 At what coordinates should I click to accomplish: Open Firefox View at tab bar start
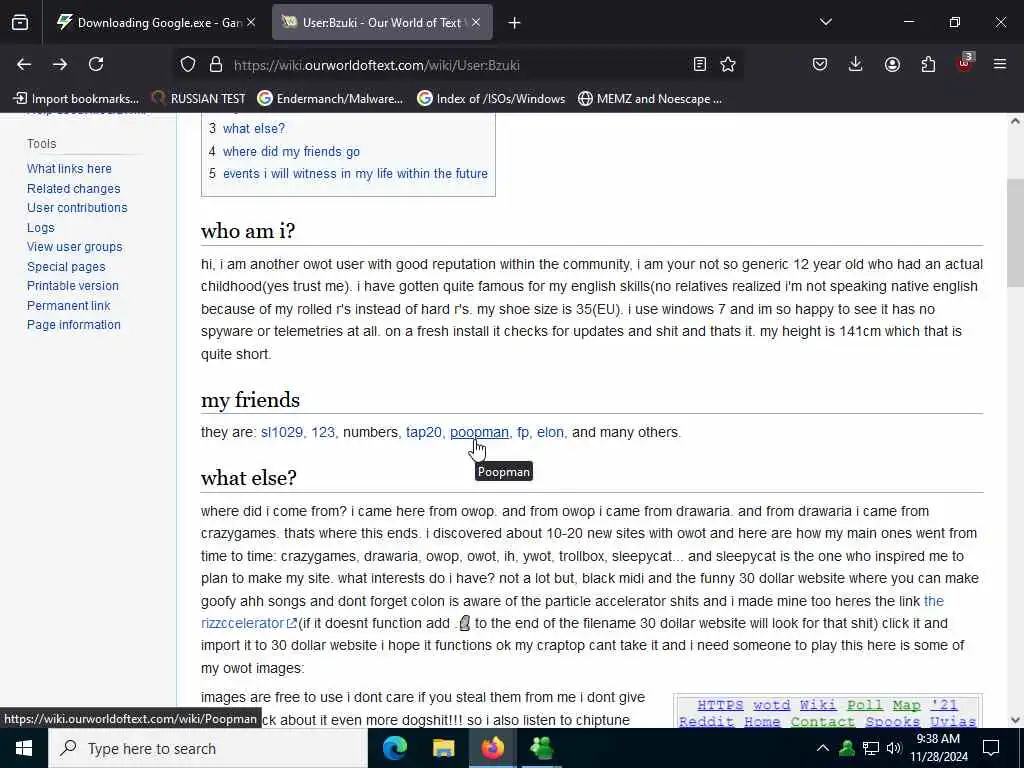[20, 22]
